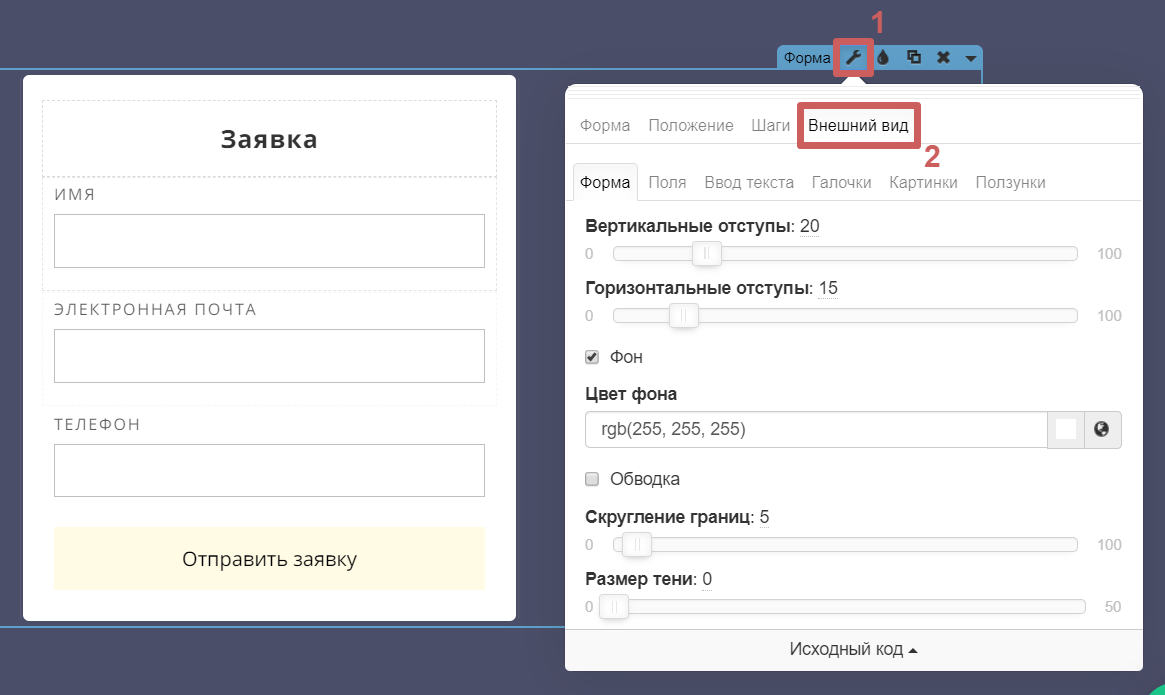Image resolution: width=1165 pixels, height=695 pixels.
Task: Enable the Обводка checkbox
Action: click(592, 479)
